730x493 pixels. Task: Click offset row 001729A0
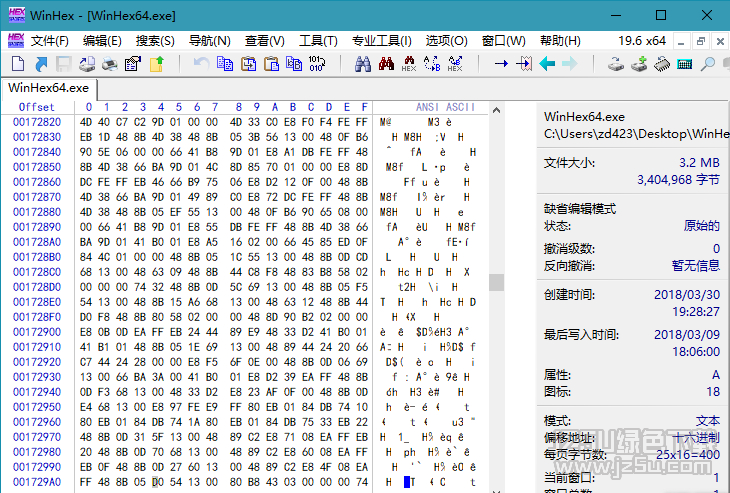(37, 482)
